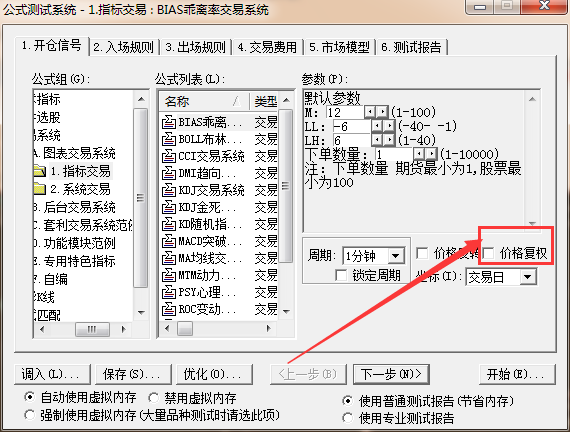Switch to 6.测试报告 tab
This screenshot has width=570, height=432.
(x=412, y=48)
